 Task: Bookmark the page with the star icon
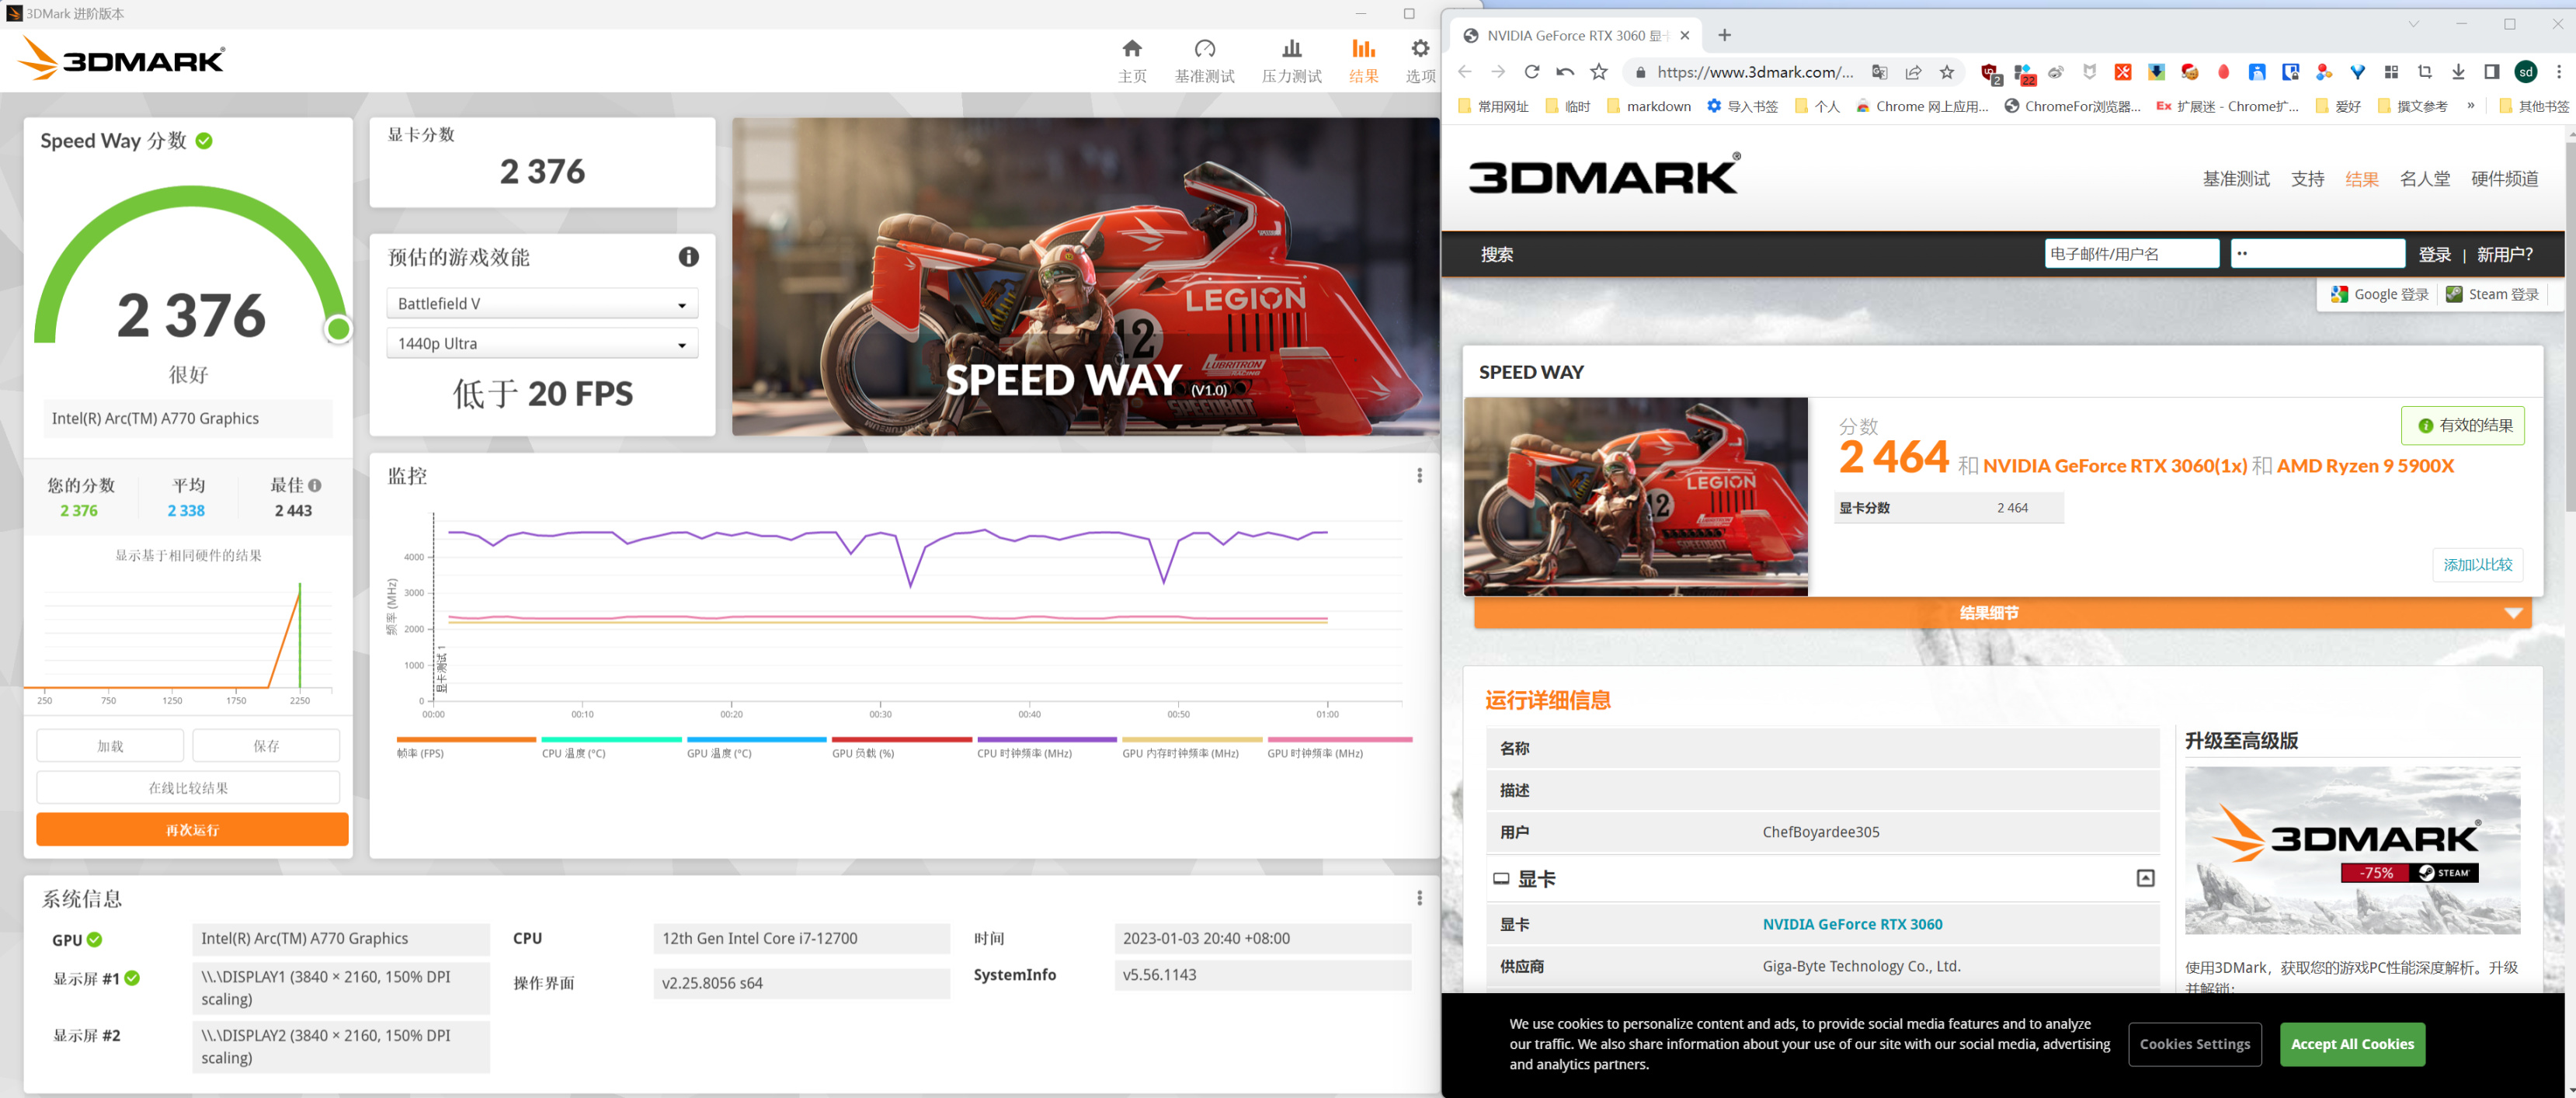(1946, 72)
